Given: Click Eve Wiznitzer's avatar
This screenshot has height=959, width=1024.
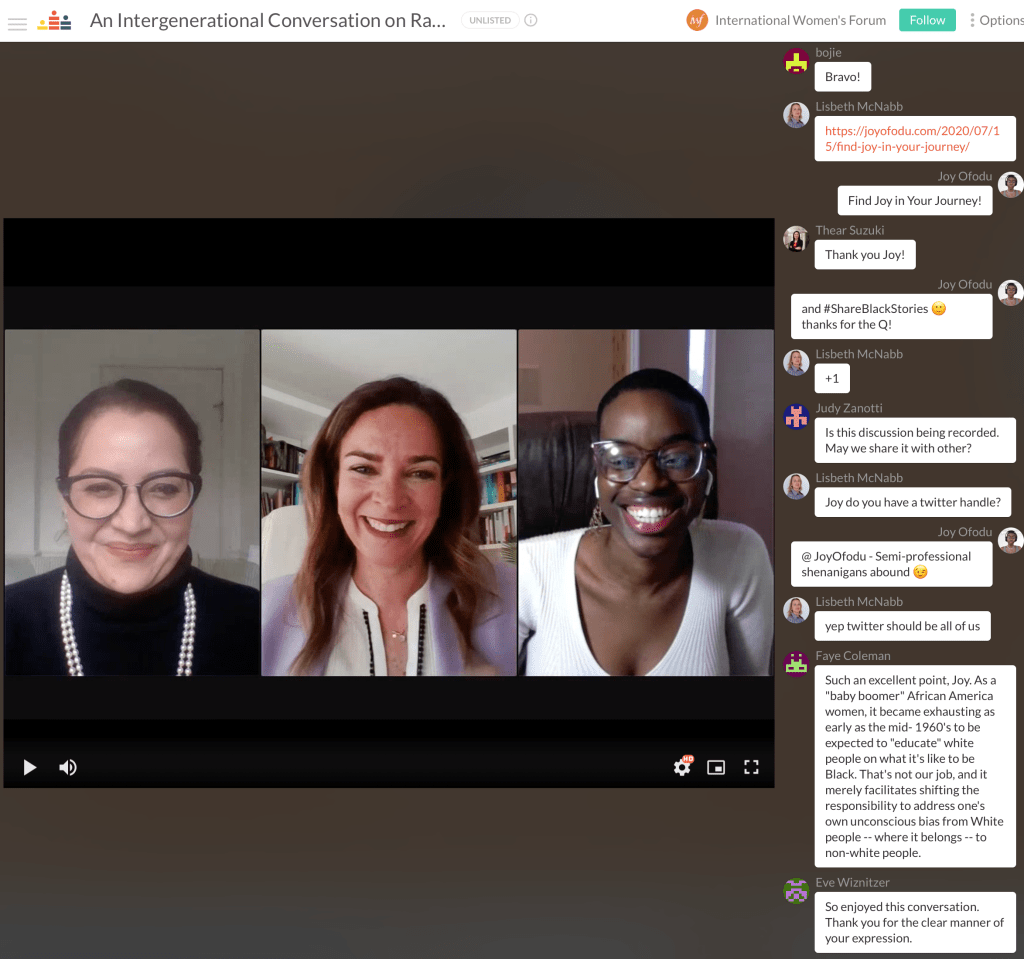Looking at the screenshot, I should click(796, 891).
